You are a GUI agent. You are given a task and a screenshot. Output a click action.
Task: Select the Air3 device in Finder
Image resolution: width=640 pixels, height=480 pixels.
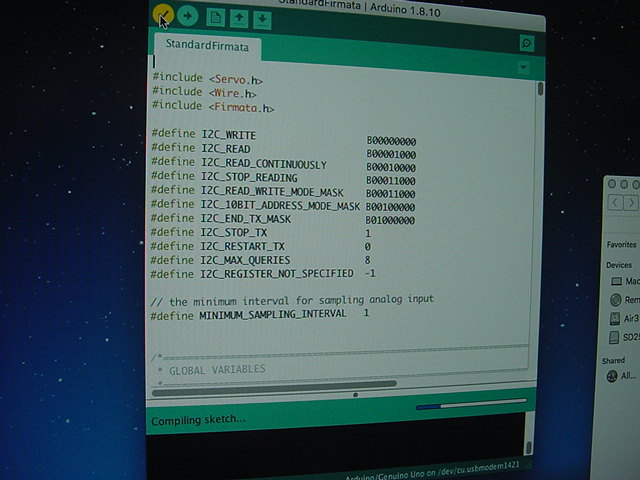click(x=624, y=318)
